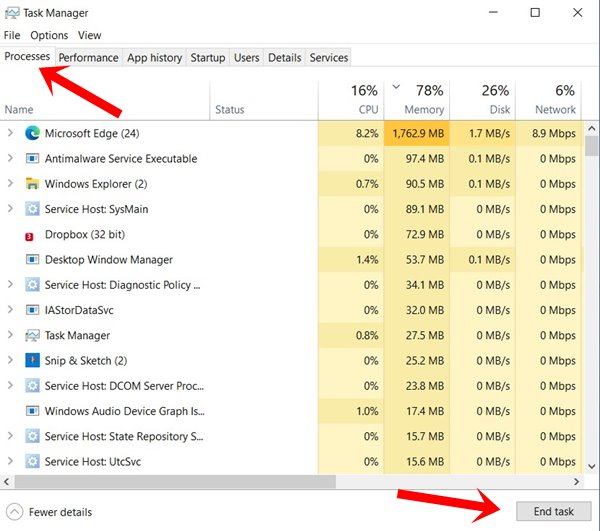Expand the Task Manager process row
The height and width of the screenshot is (531, 600).
pos(10,335)
